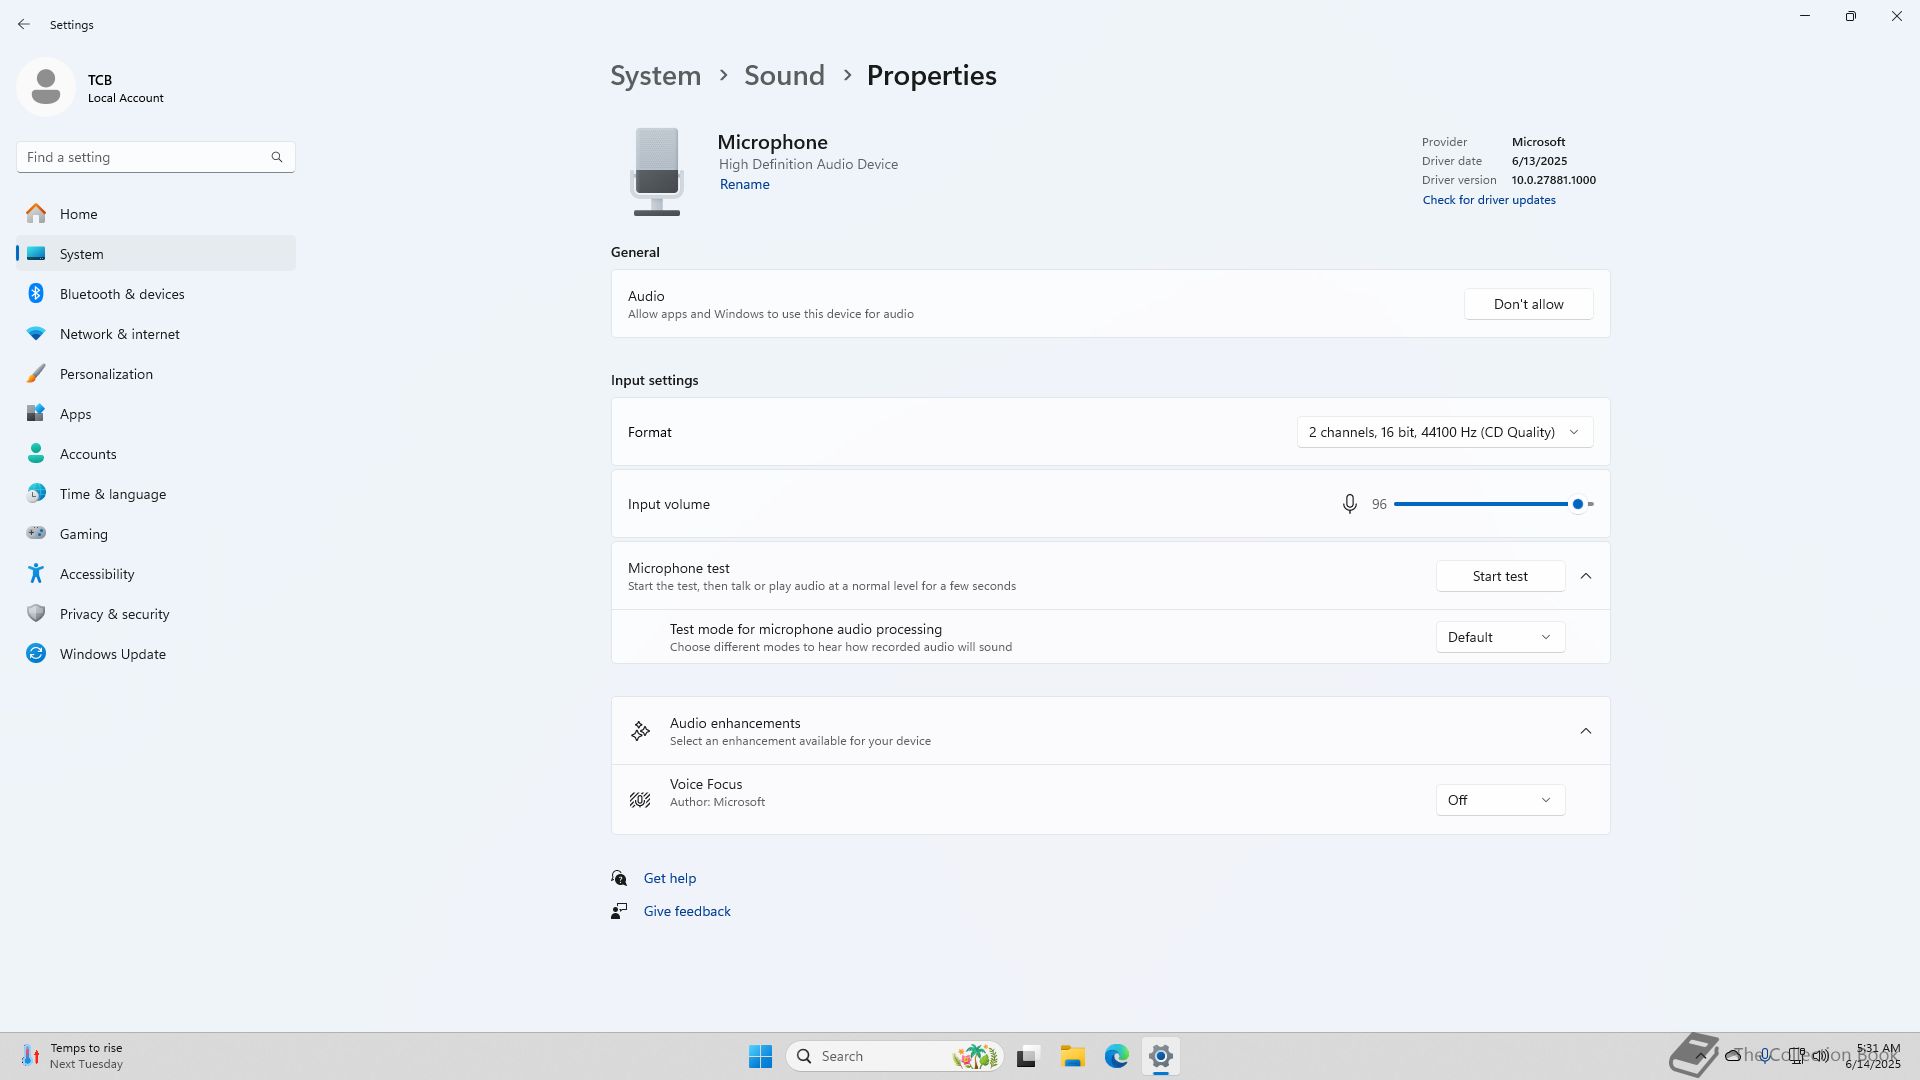Open the Voice Focus Off dropdown
This screenshot has width=1920, height=1080.
pyautogui.click(x=1500, y=800)
